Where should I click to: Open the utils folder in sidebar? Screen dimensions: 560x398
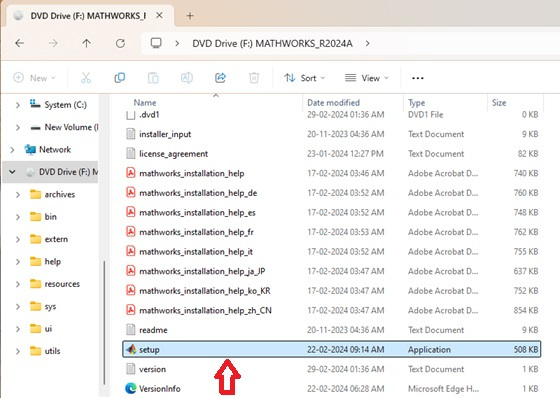(x=45, y=351)
